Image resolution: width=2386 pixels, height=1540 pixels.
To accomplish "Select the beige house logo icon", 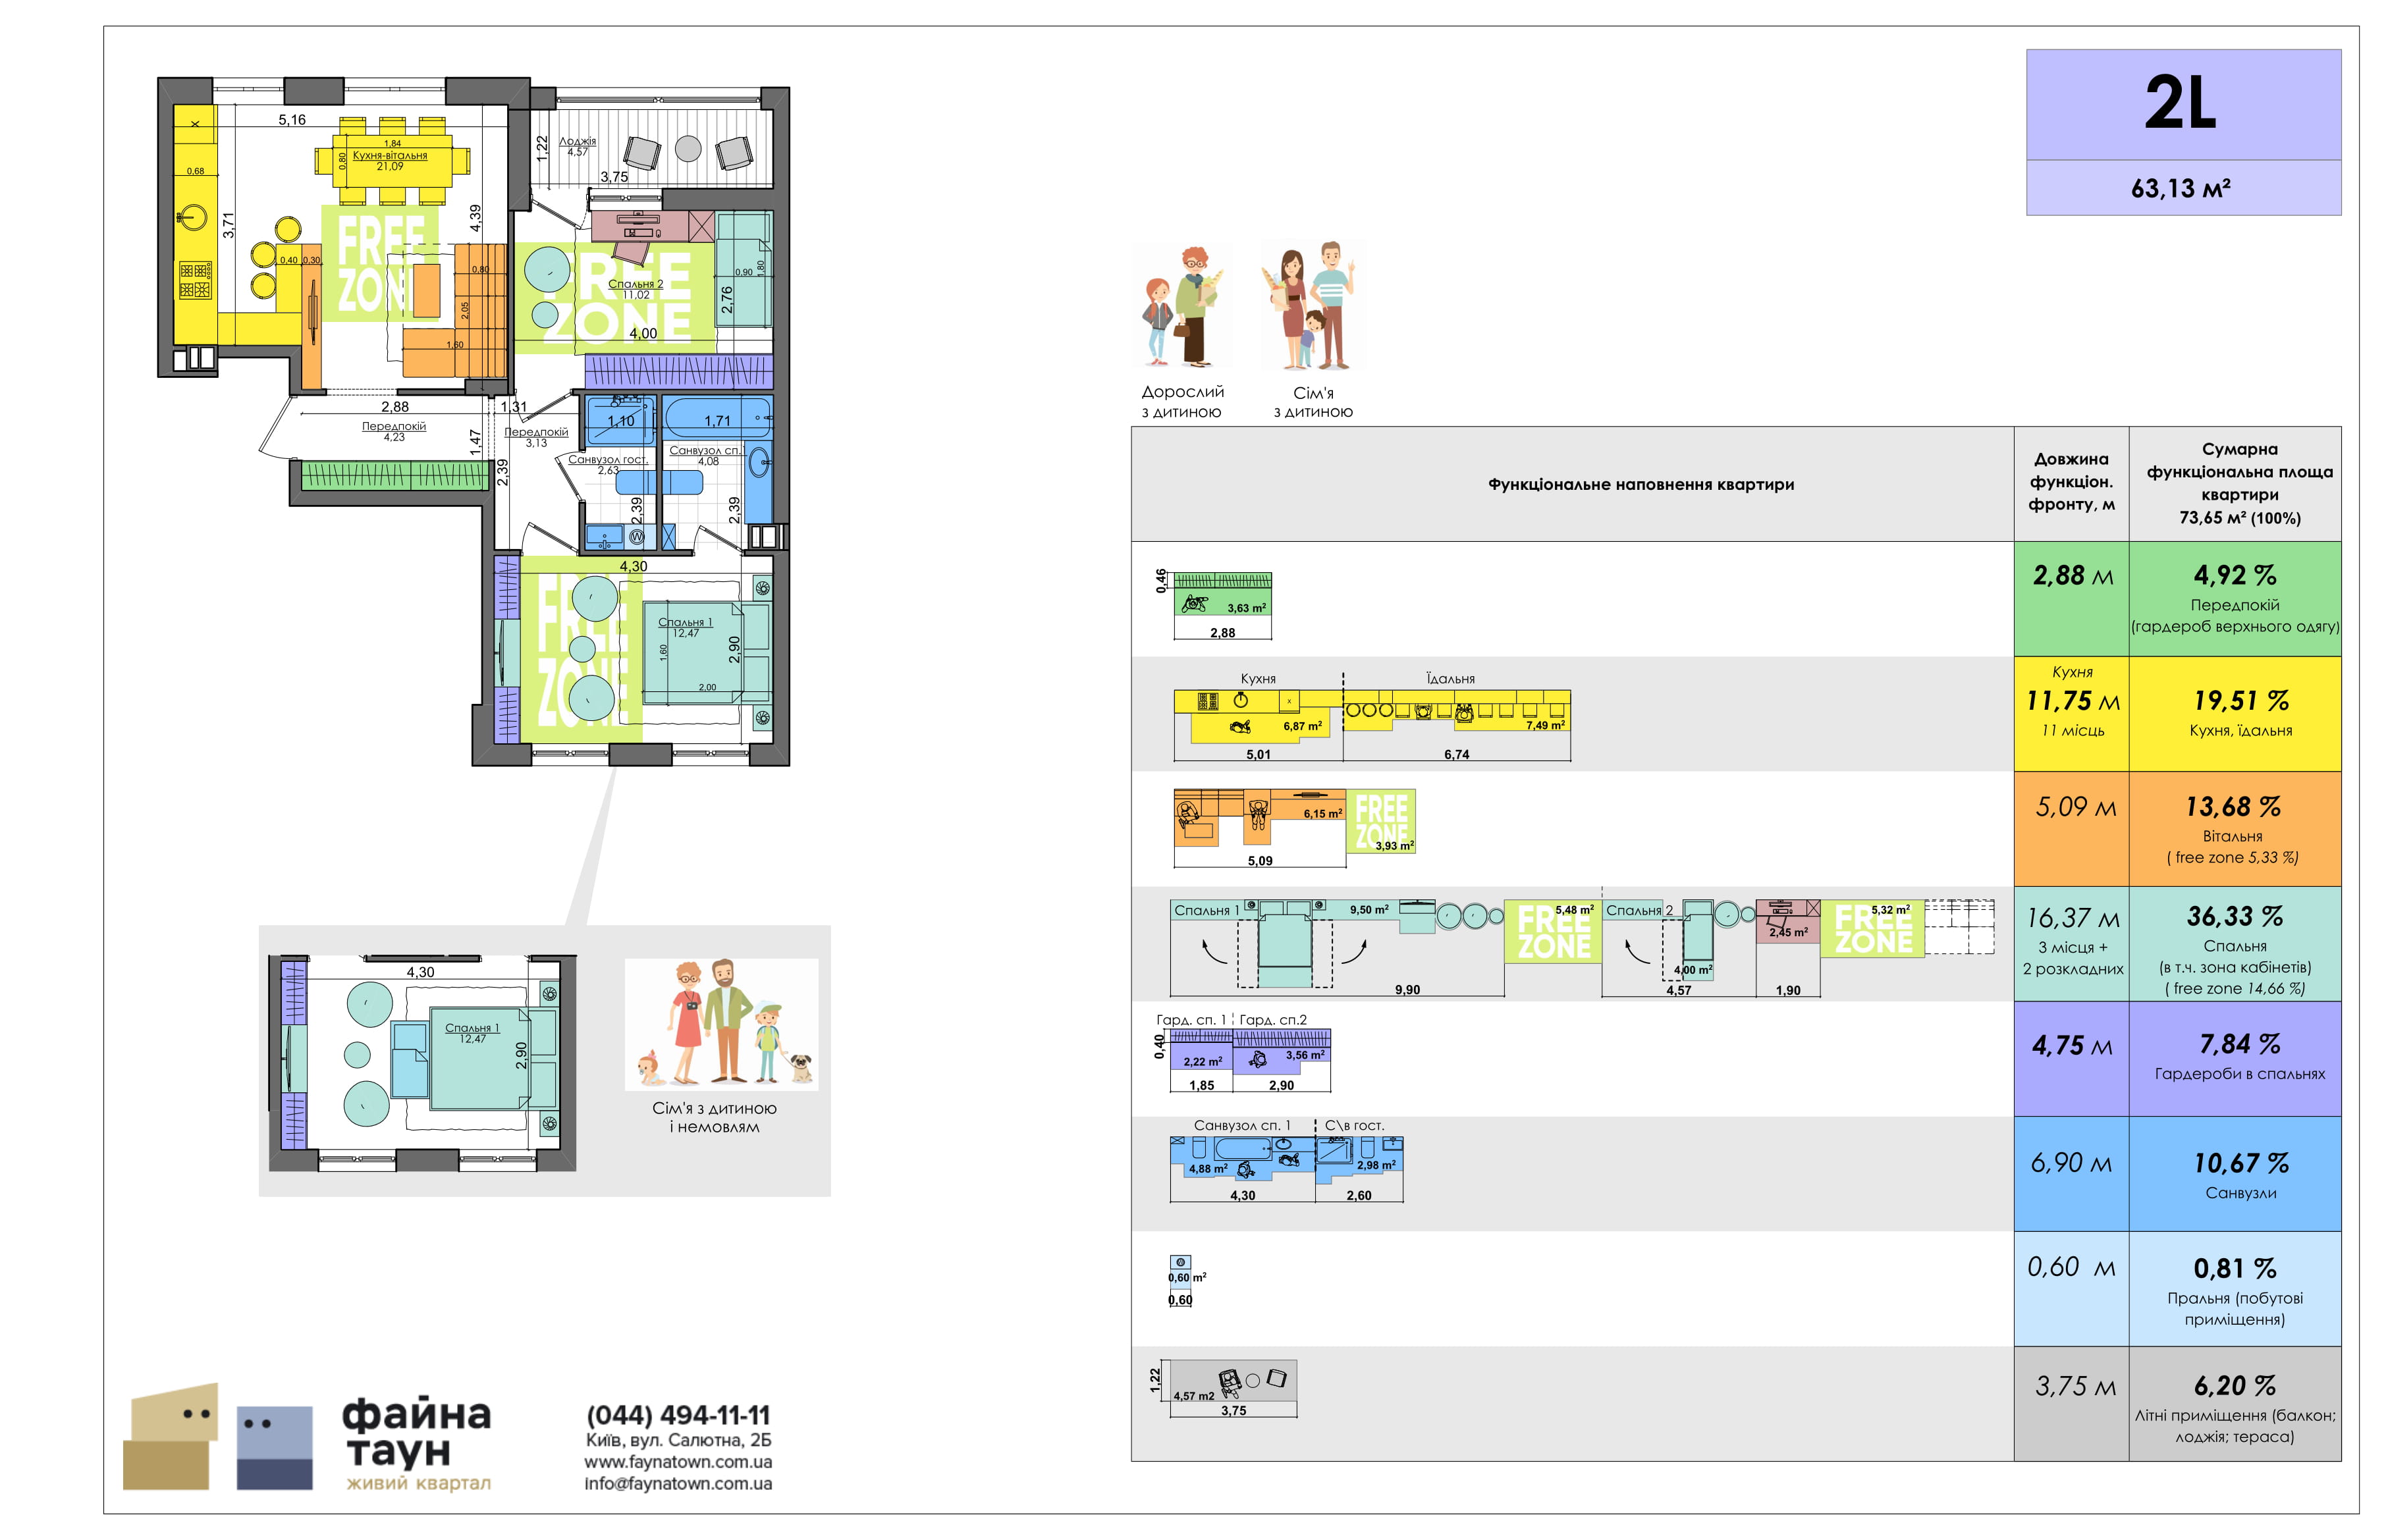I will pyautogui.click(x=171, y=1437).
